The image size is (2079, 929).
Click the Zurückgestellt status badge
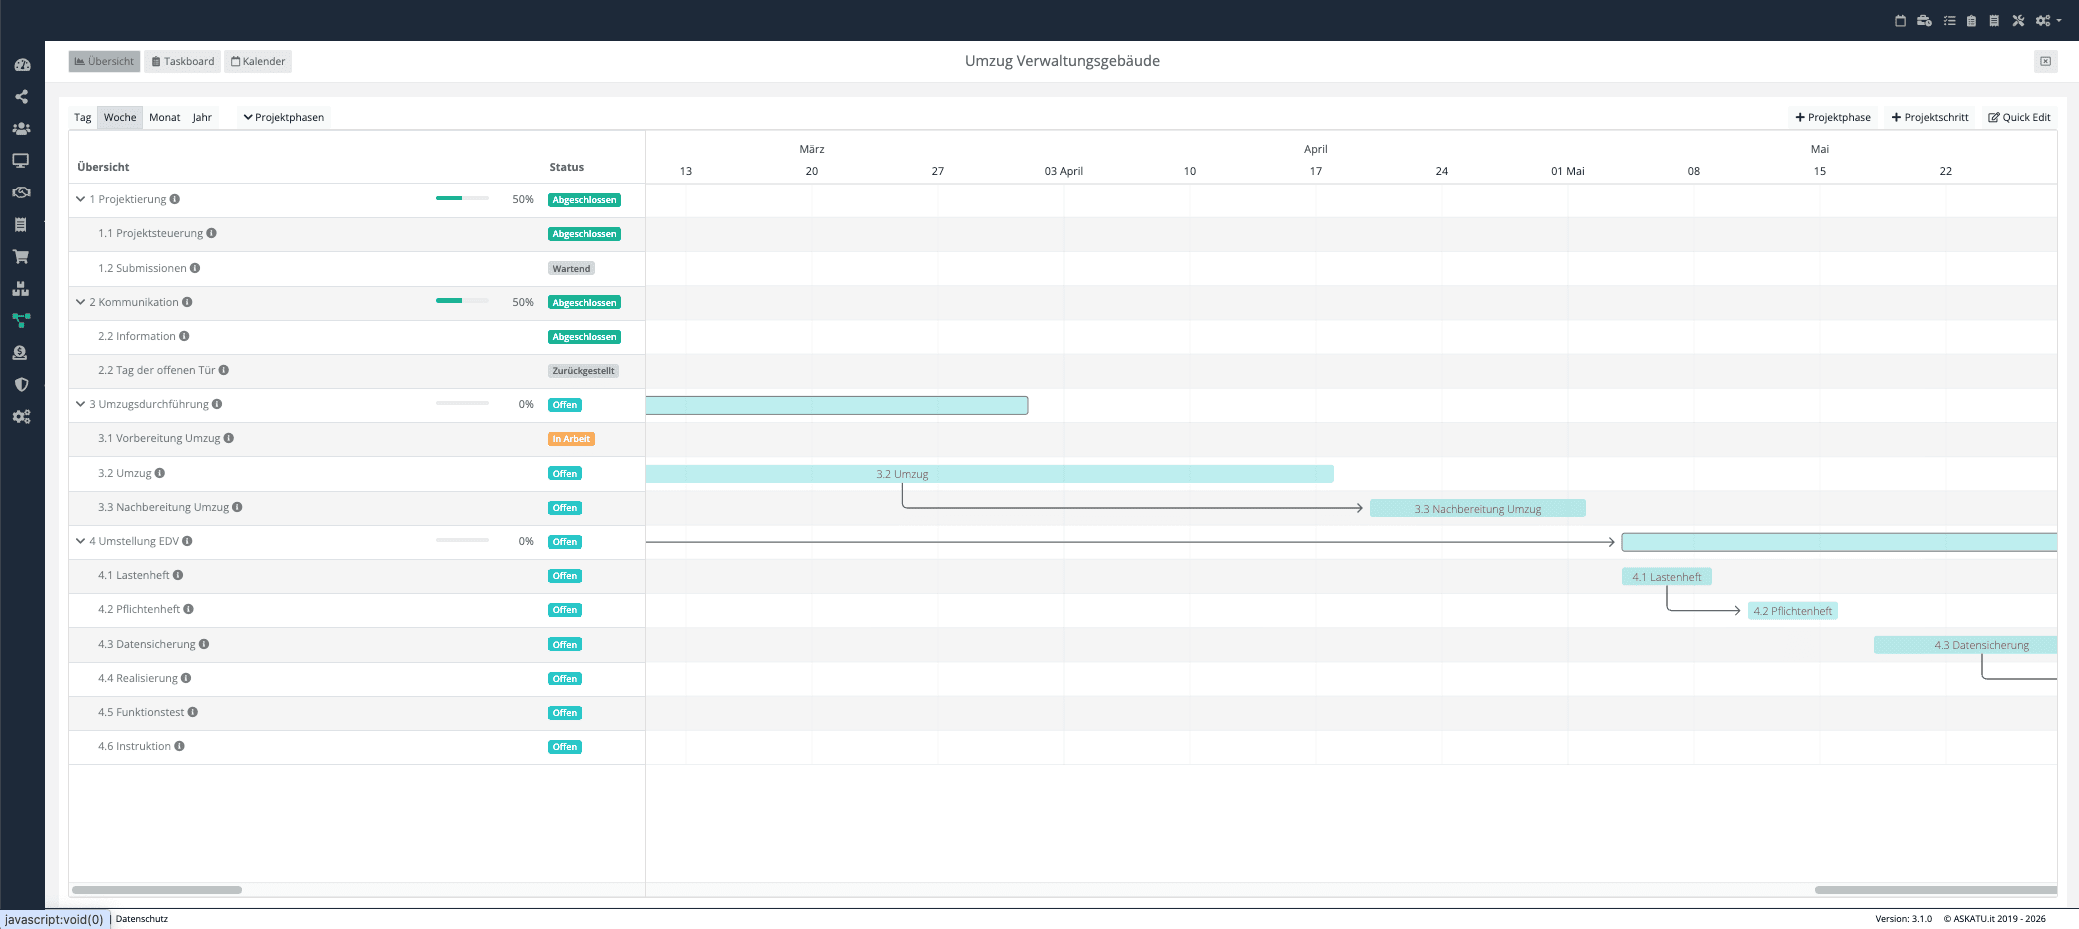[583, 371]
